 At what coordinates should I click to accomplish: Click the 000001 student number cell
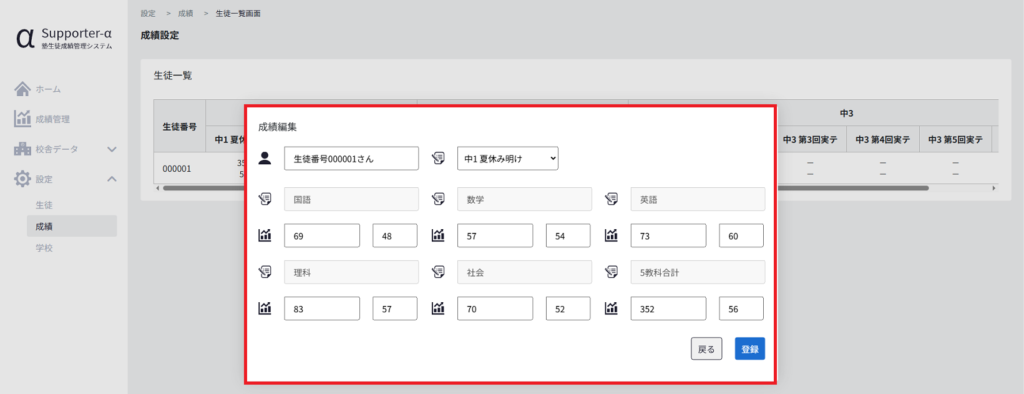click(x=180, y=169)
